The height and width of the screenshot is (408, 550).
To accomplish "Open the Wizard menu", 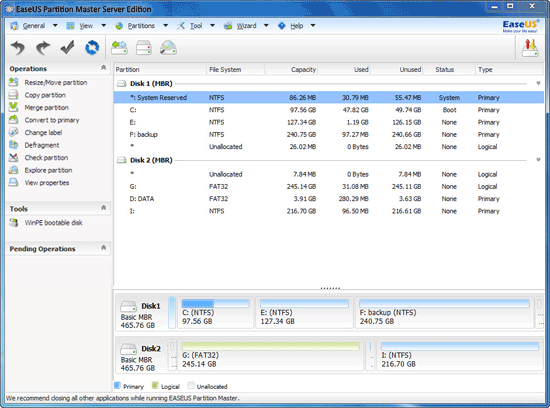I will pos(246,26).
